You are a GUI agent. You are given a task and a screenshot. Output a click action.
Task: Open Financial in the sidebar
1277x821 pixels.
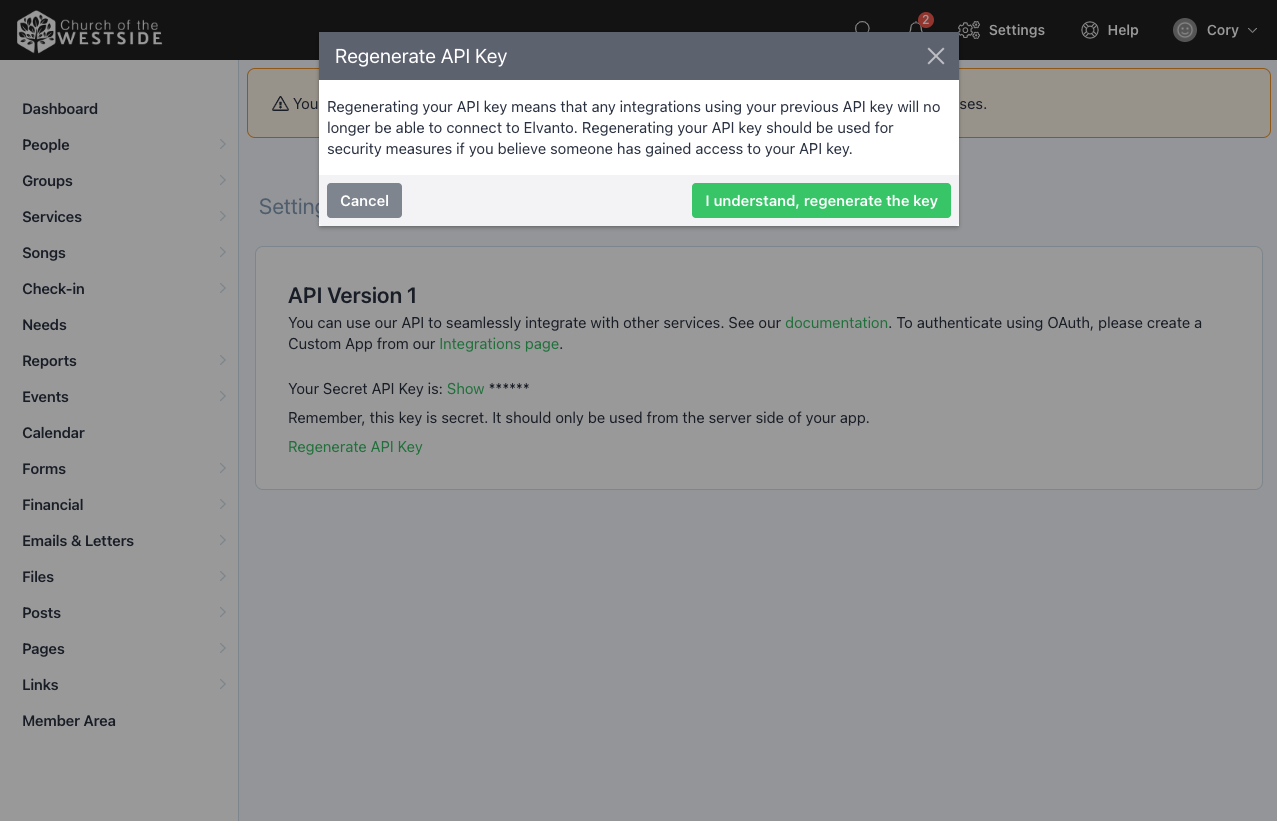click(53, 505)
